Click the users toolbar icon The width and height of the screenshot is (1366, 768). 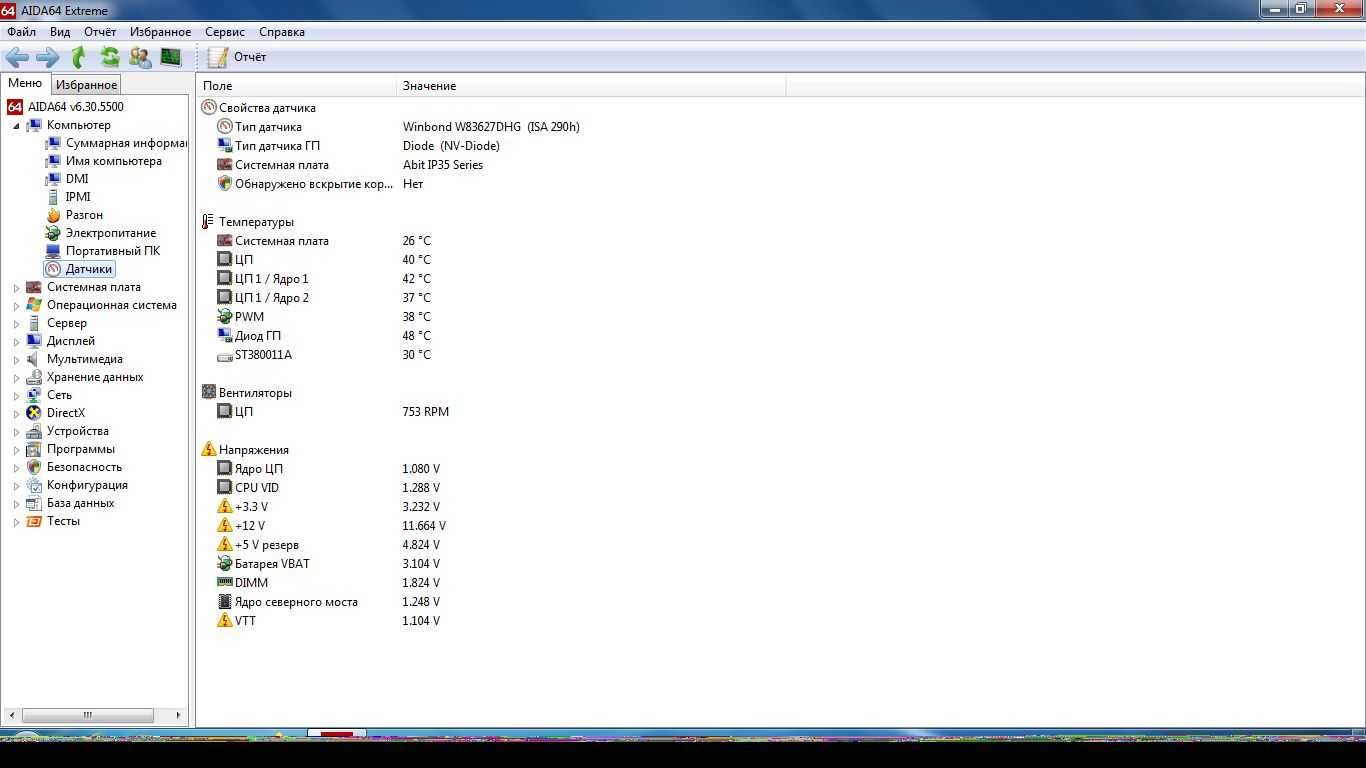coord(140,57)
